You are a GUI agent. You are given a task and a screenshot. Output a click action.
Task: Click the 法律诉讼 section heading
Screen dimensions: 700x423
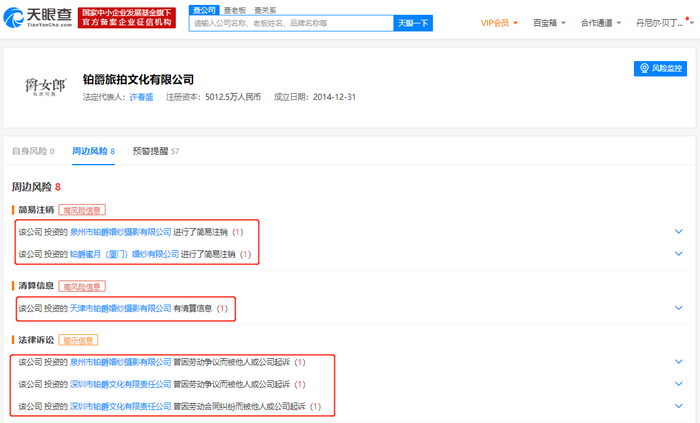pyautogui.click(x=36, y=340)
